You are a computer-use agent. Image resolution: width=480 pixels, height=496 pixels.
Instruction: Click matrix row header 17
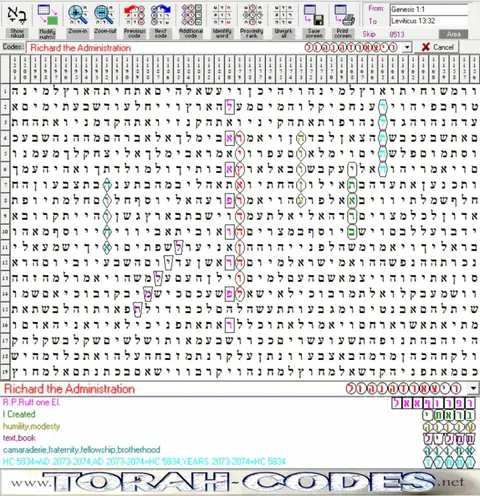5,340
